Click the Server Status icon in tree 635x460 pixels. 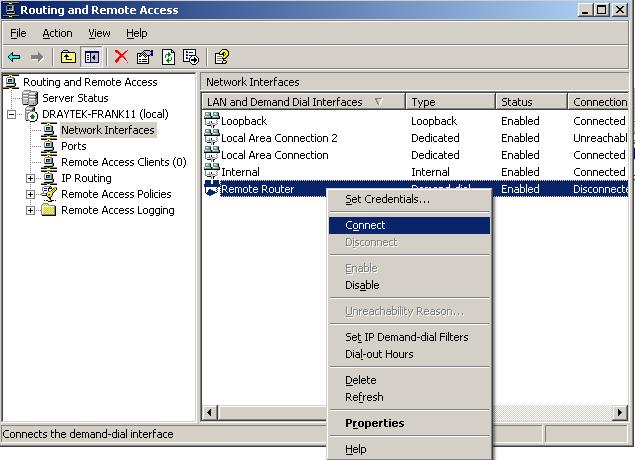pyautogui.click(x=30, y=98)
